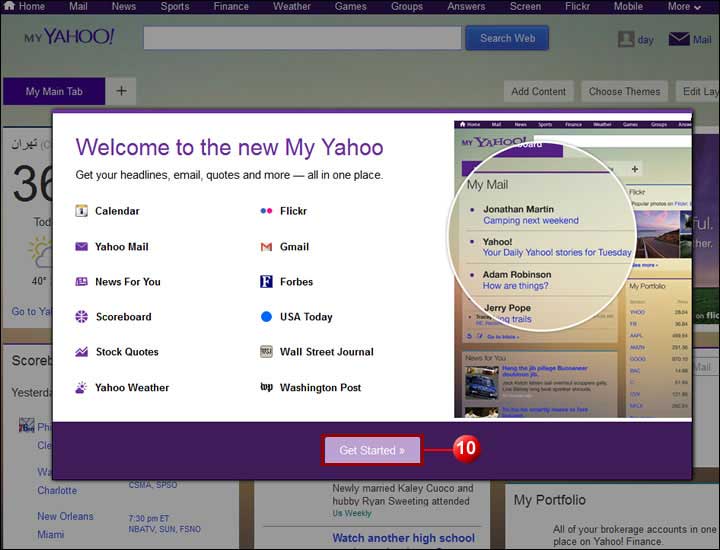Click the Mail envelope icon in header
This screenshot has width=720, height=550.
[679, 39]
